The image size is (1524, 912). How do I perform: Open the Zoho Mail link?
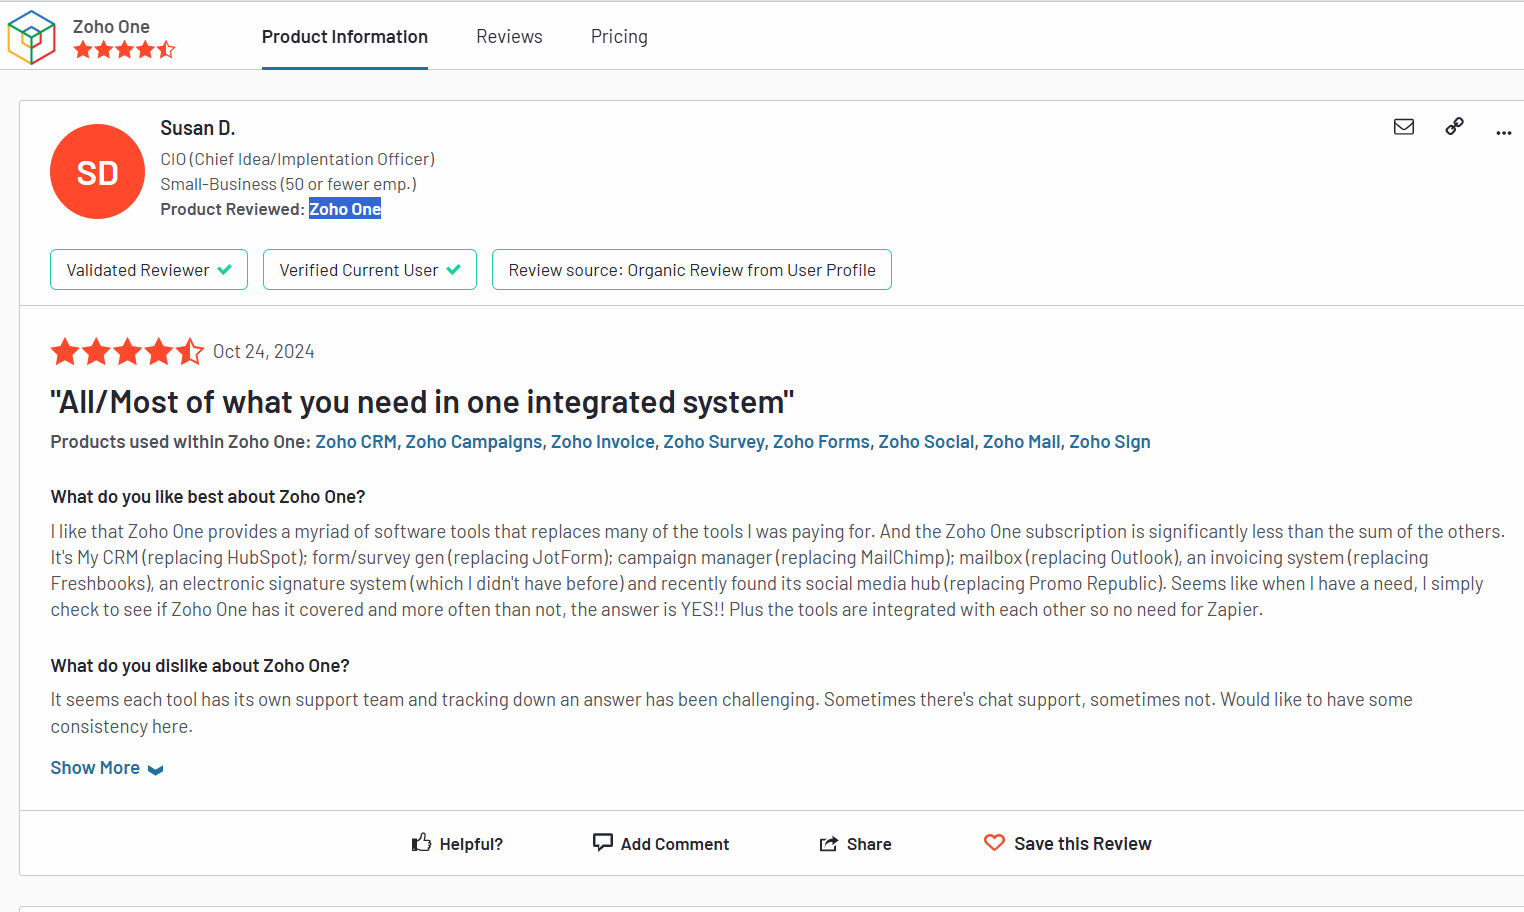pyautogui.click(x=1021, y=442)
